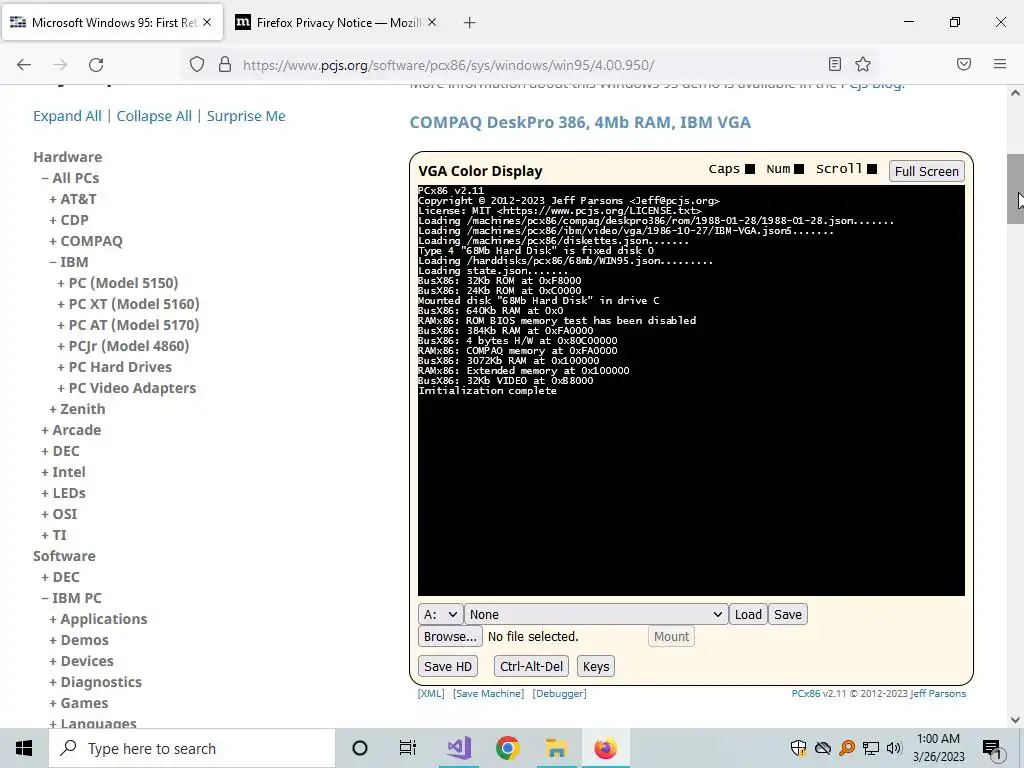Open File Explorer from the taskbar
1024x768 pixels.
[x=556, y=748]
